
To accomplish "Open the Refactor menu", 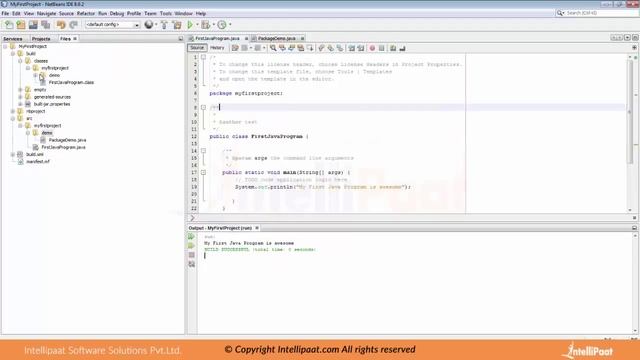I will point(86,13).
